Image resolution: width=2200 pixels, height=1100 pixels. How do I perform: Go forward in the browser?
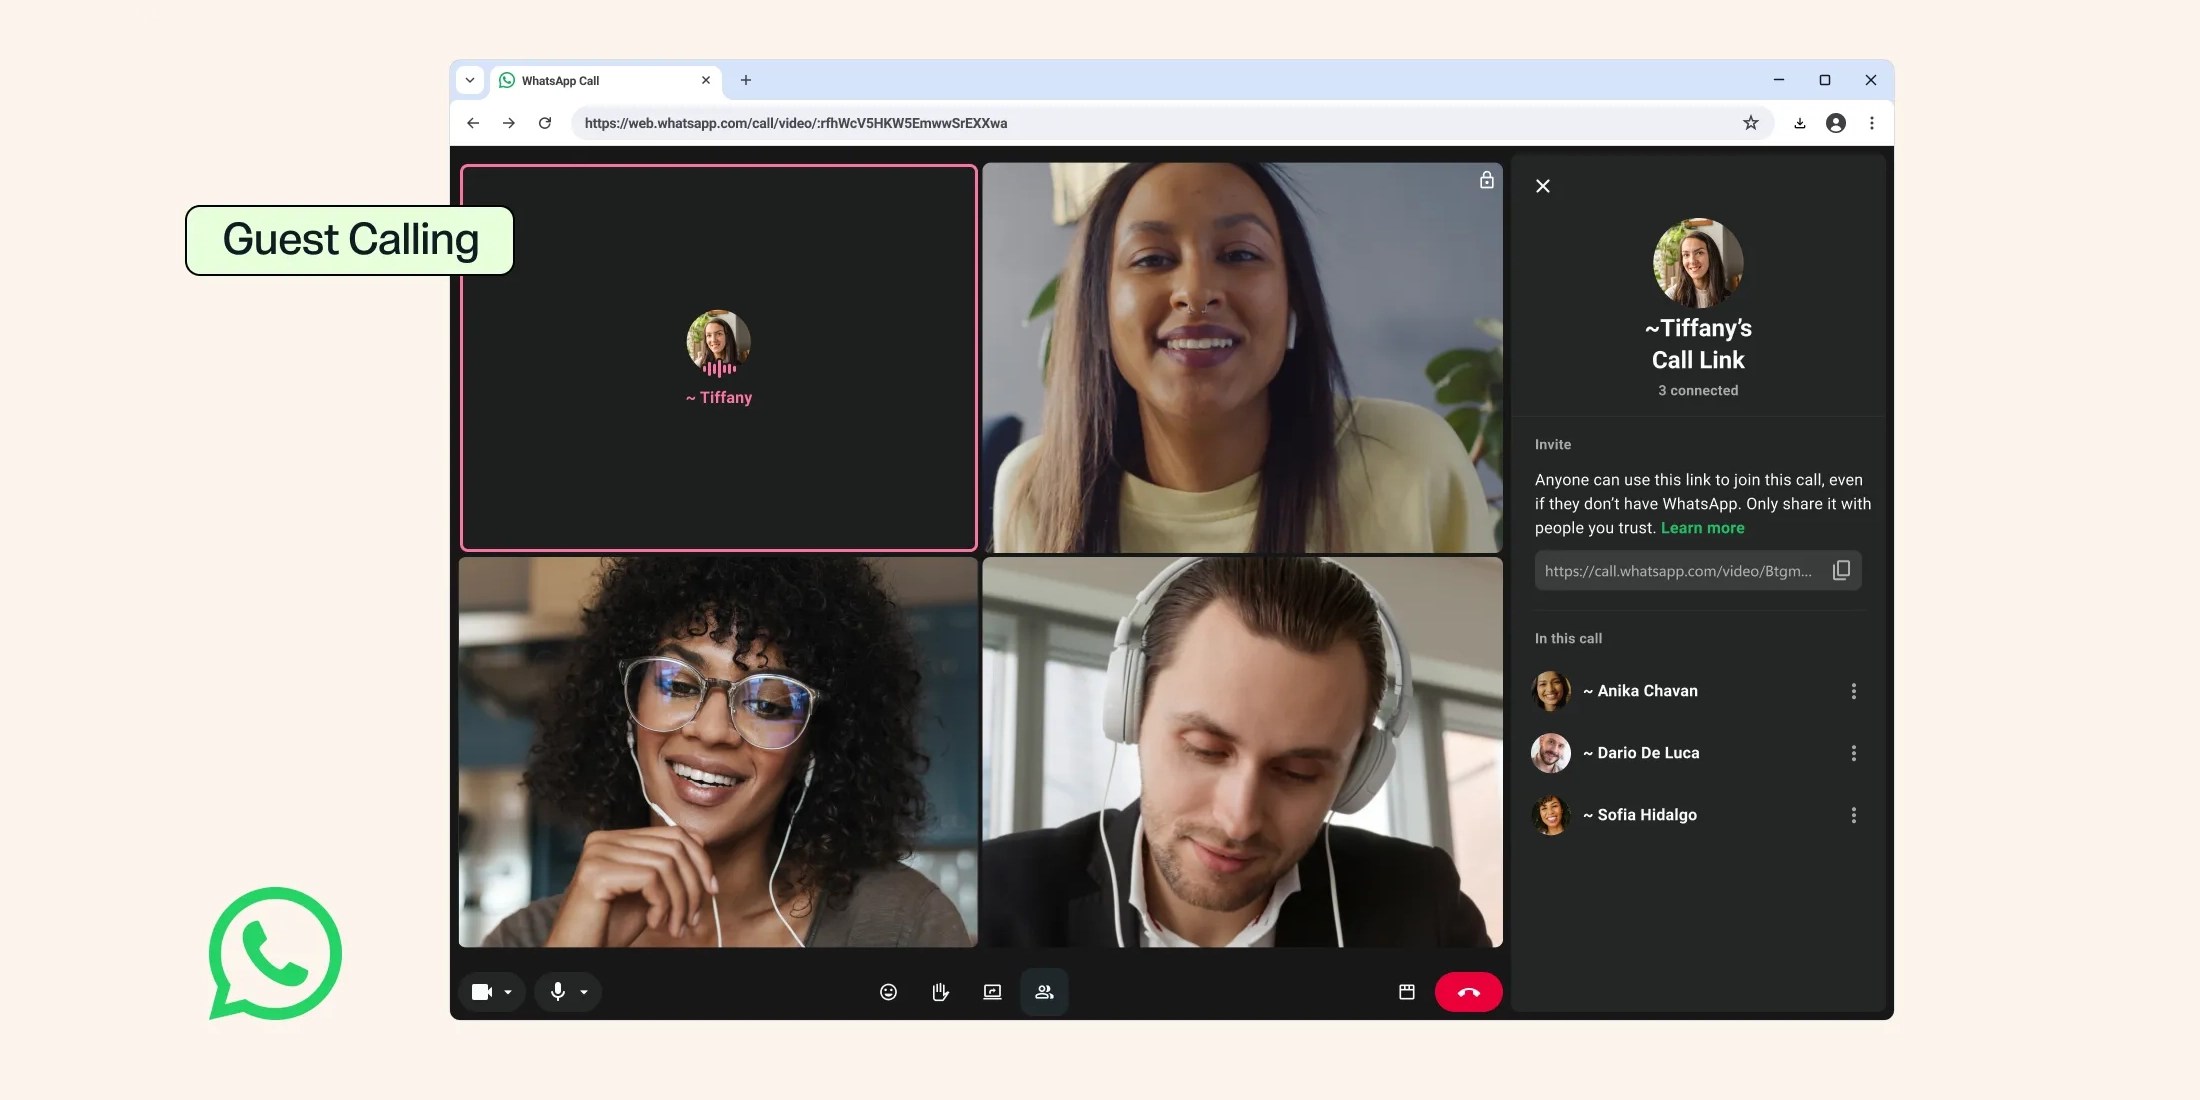click(509, 123)
